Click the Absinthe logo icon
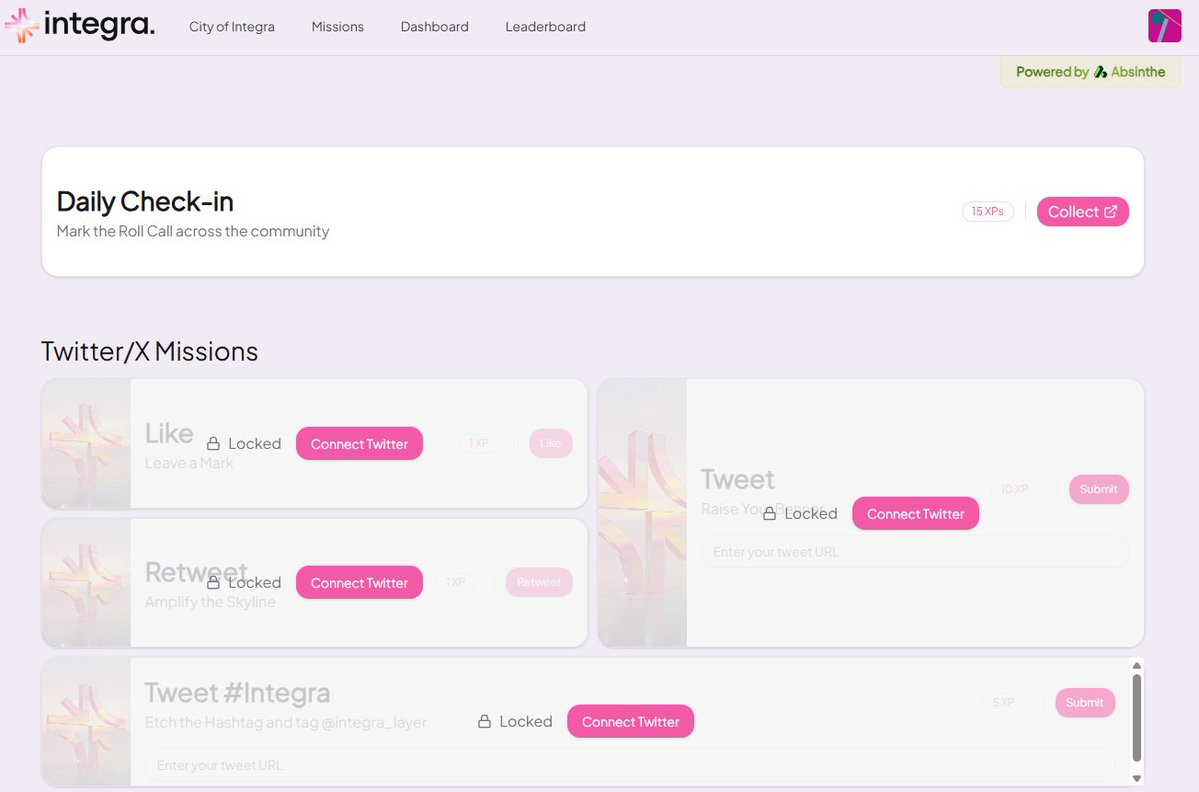The width and height of the screenshot is (1199, 792). [1100, 72]
